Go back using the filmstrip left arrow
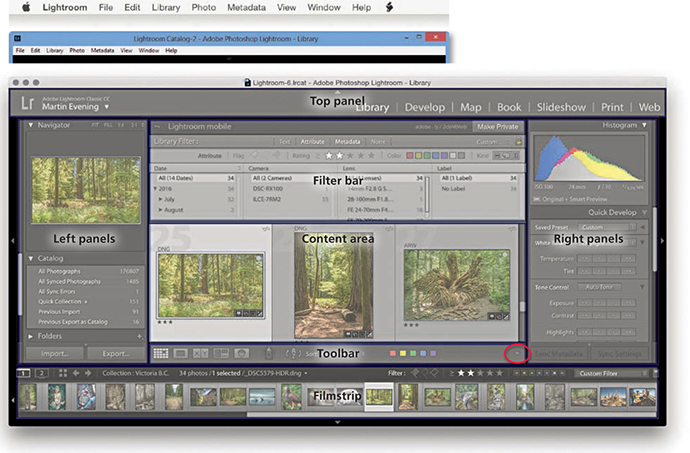690x453 pixels. click(x=76, y=373)
